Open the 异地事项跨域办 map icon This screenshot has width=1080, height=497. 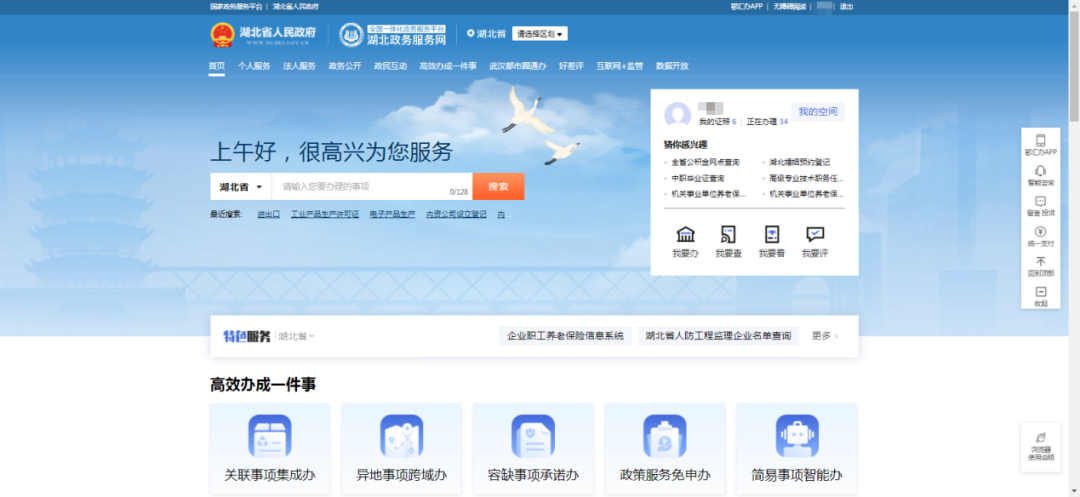[x=402, y=436]
